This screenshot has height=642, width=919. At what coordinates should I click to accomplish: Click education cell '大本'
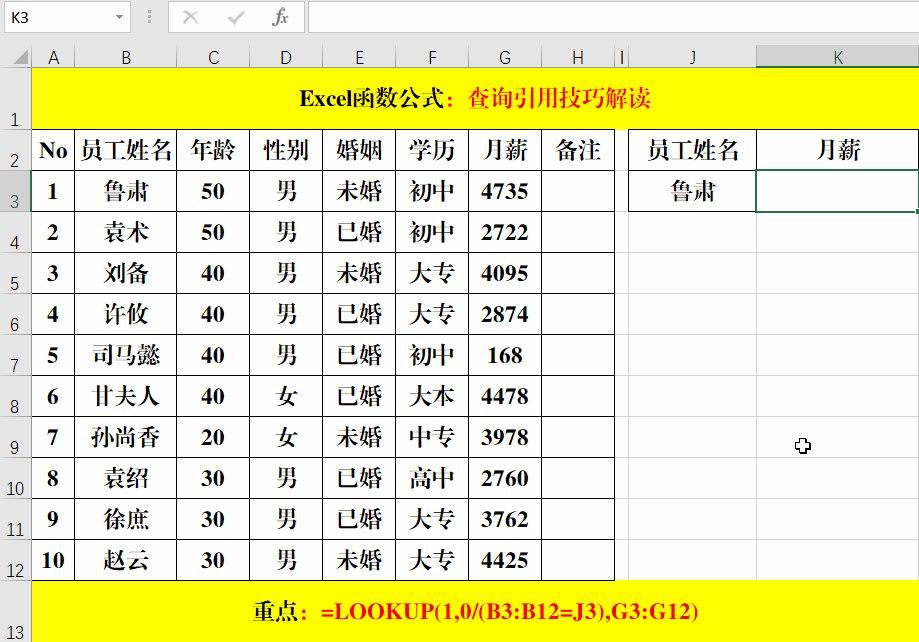(432, 396)
